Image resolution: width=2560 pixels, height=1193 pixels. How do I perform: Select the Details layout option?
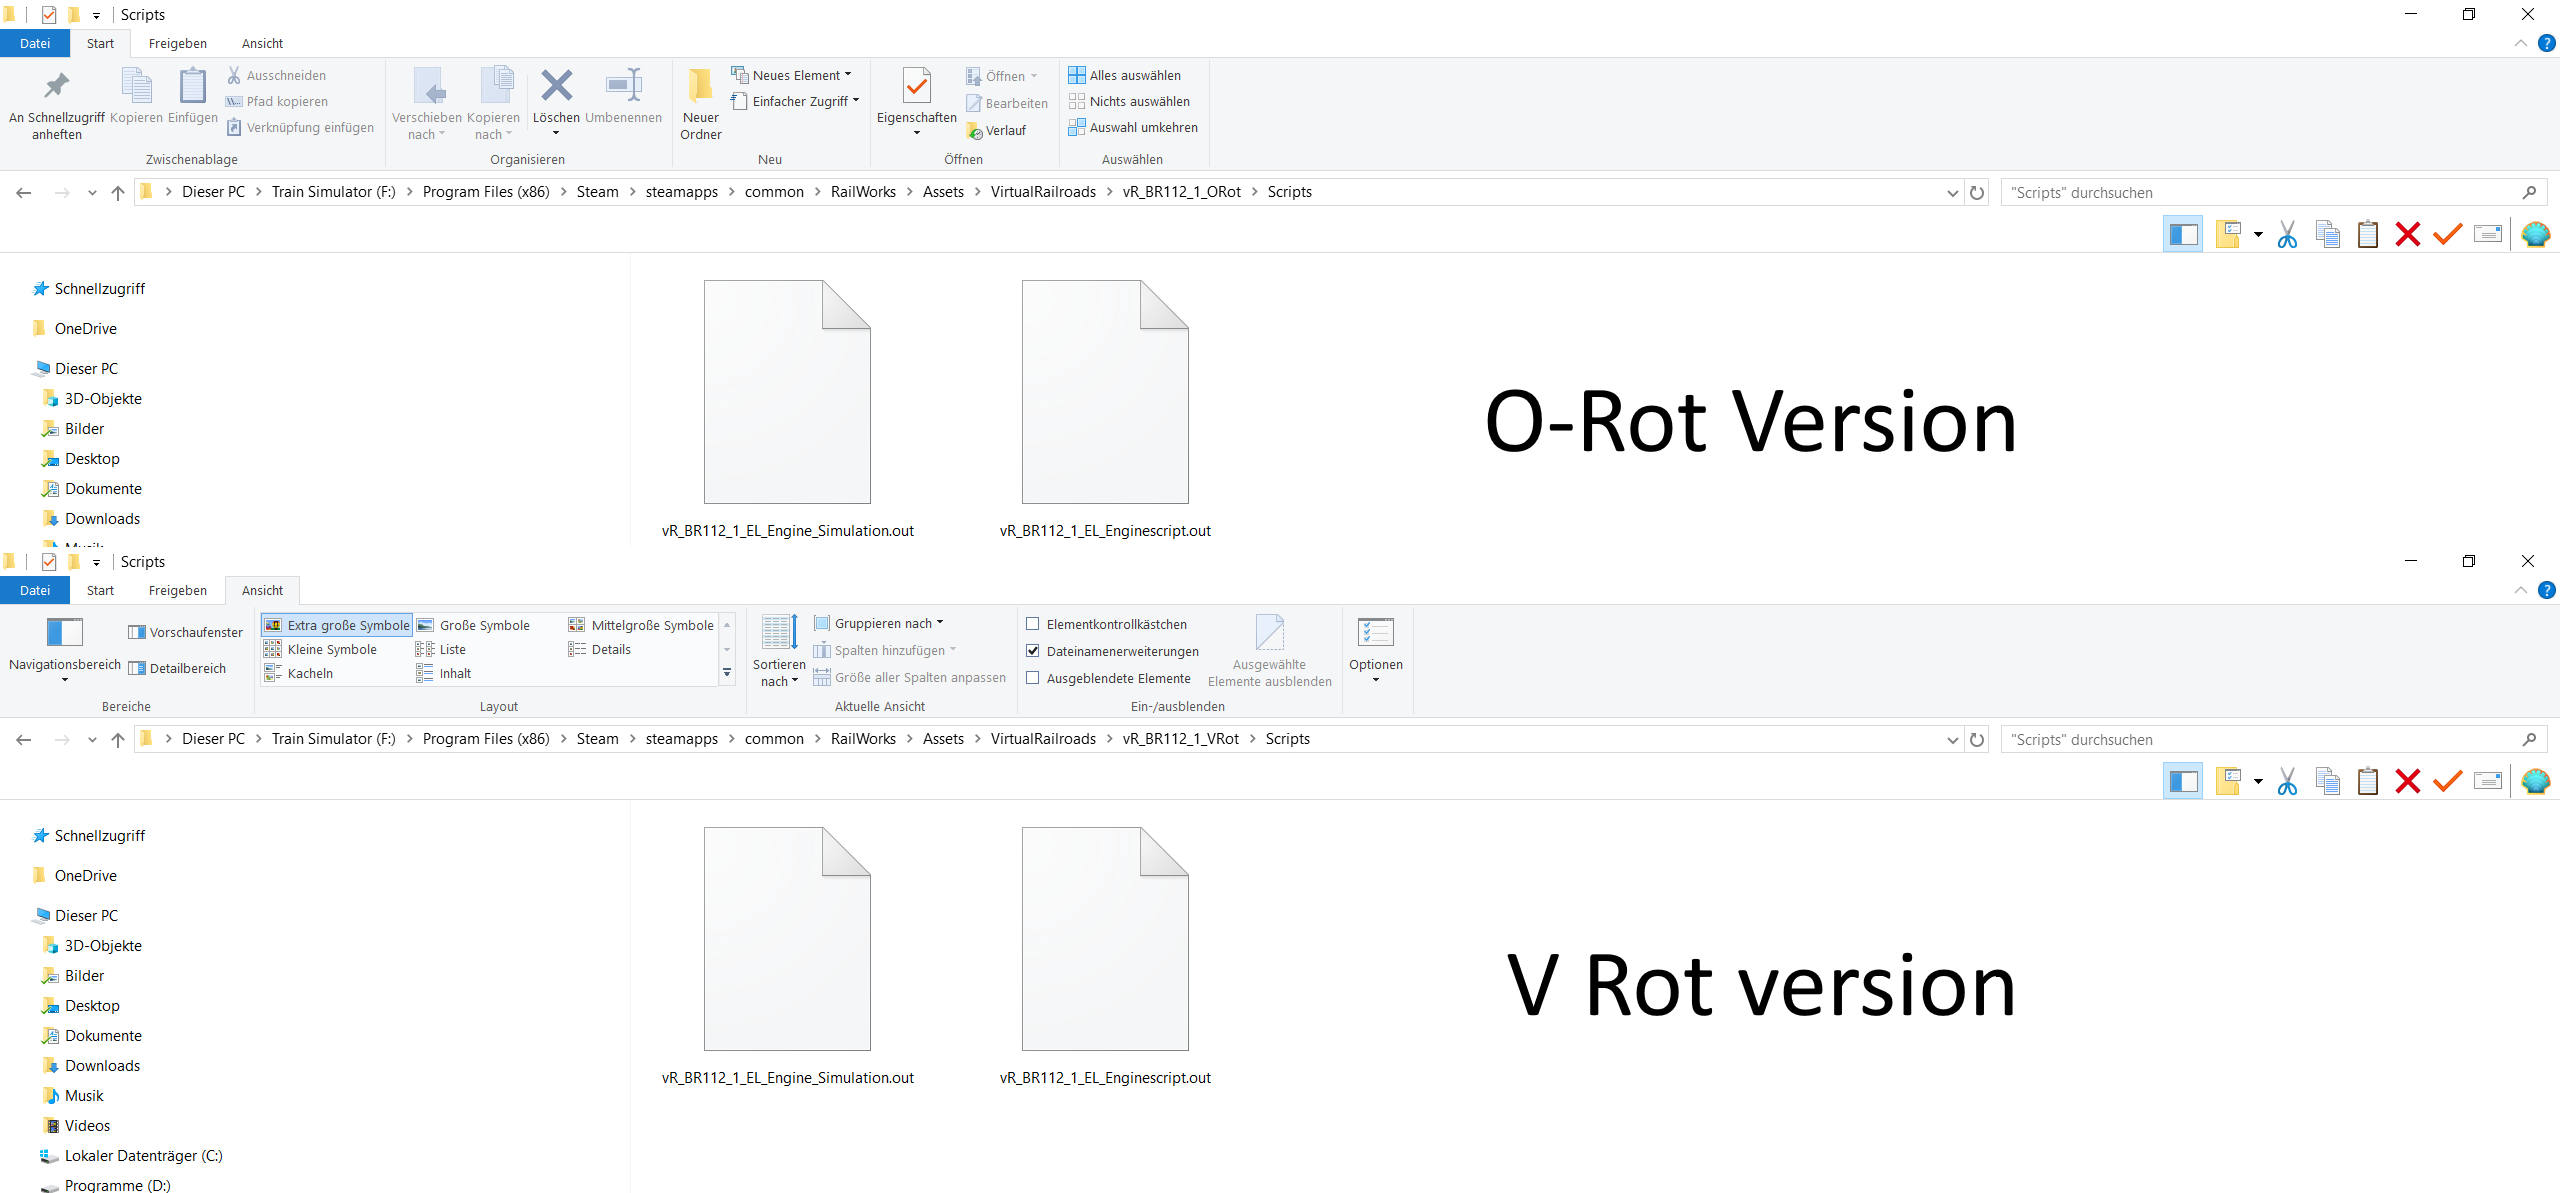[x=610, y=649]
